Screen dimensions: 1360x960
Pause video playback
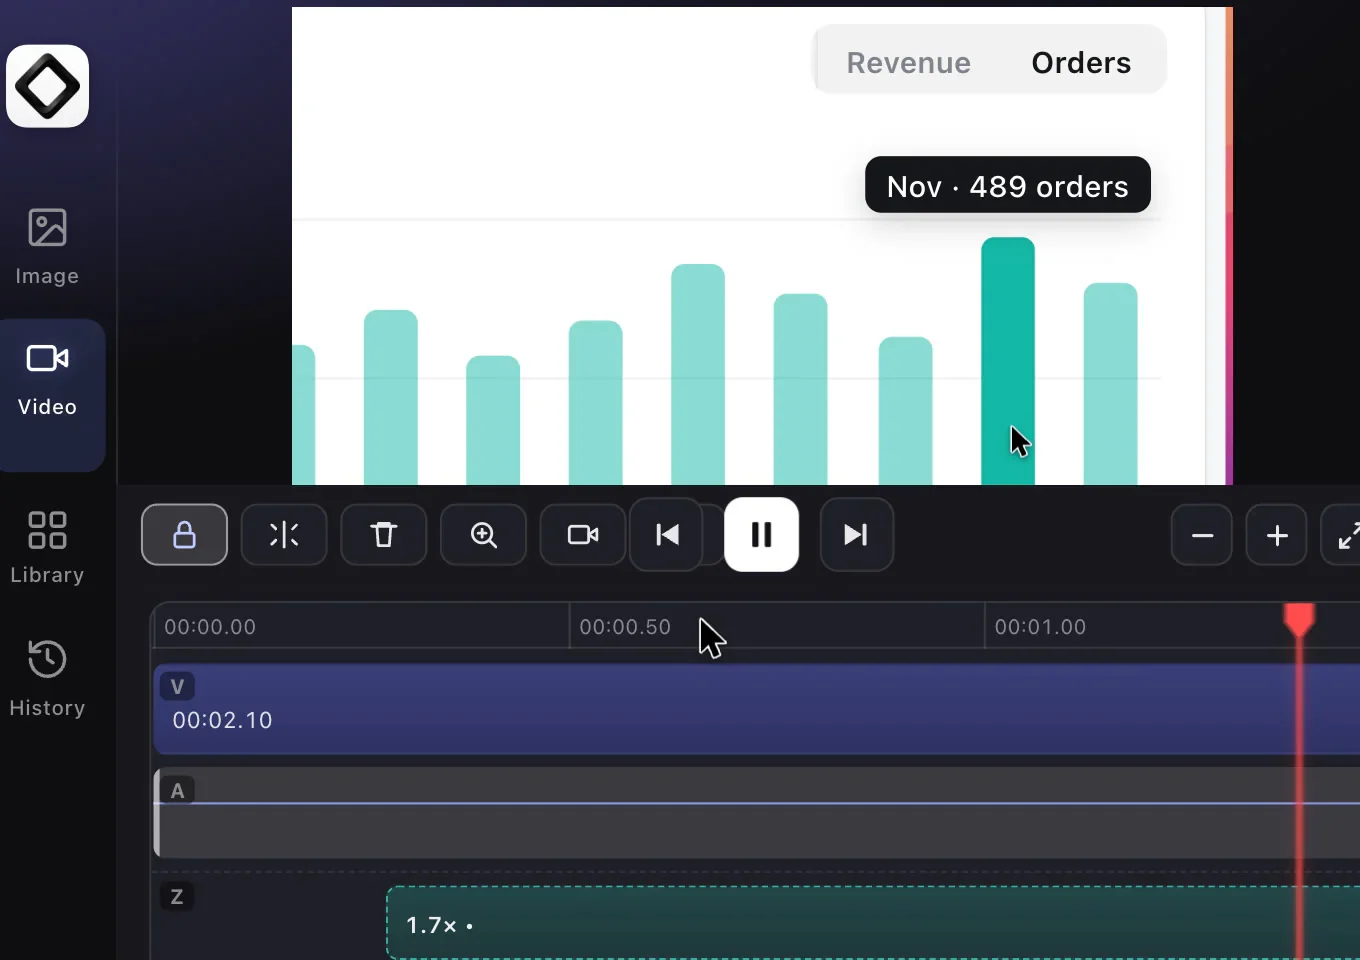click(762, 535)
